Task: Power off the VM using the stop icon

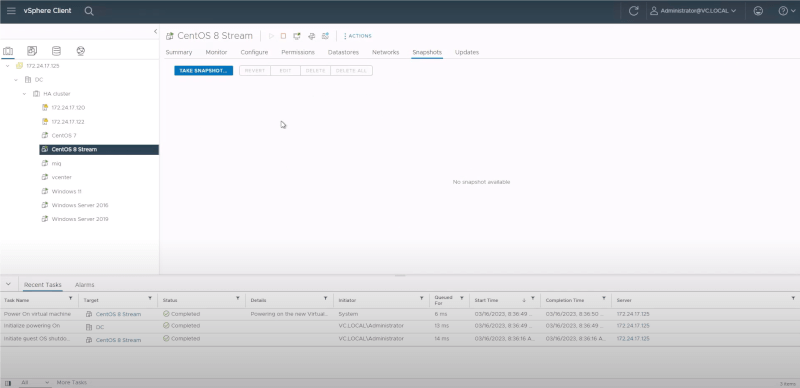Action: pos(283,36)
